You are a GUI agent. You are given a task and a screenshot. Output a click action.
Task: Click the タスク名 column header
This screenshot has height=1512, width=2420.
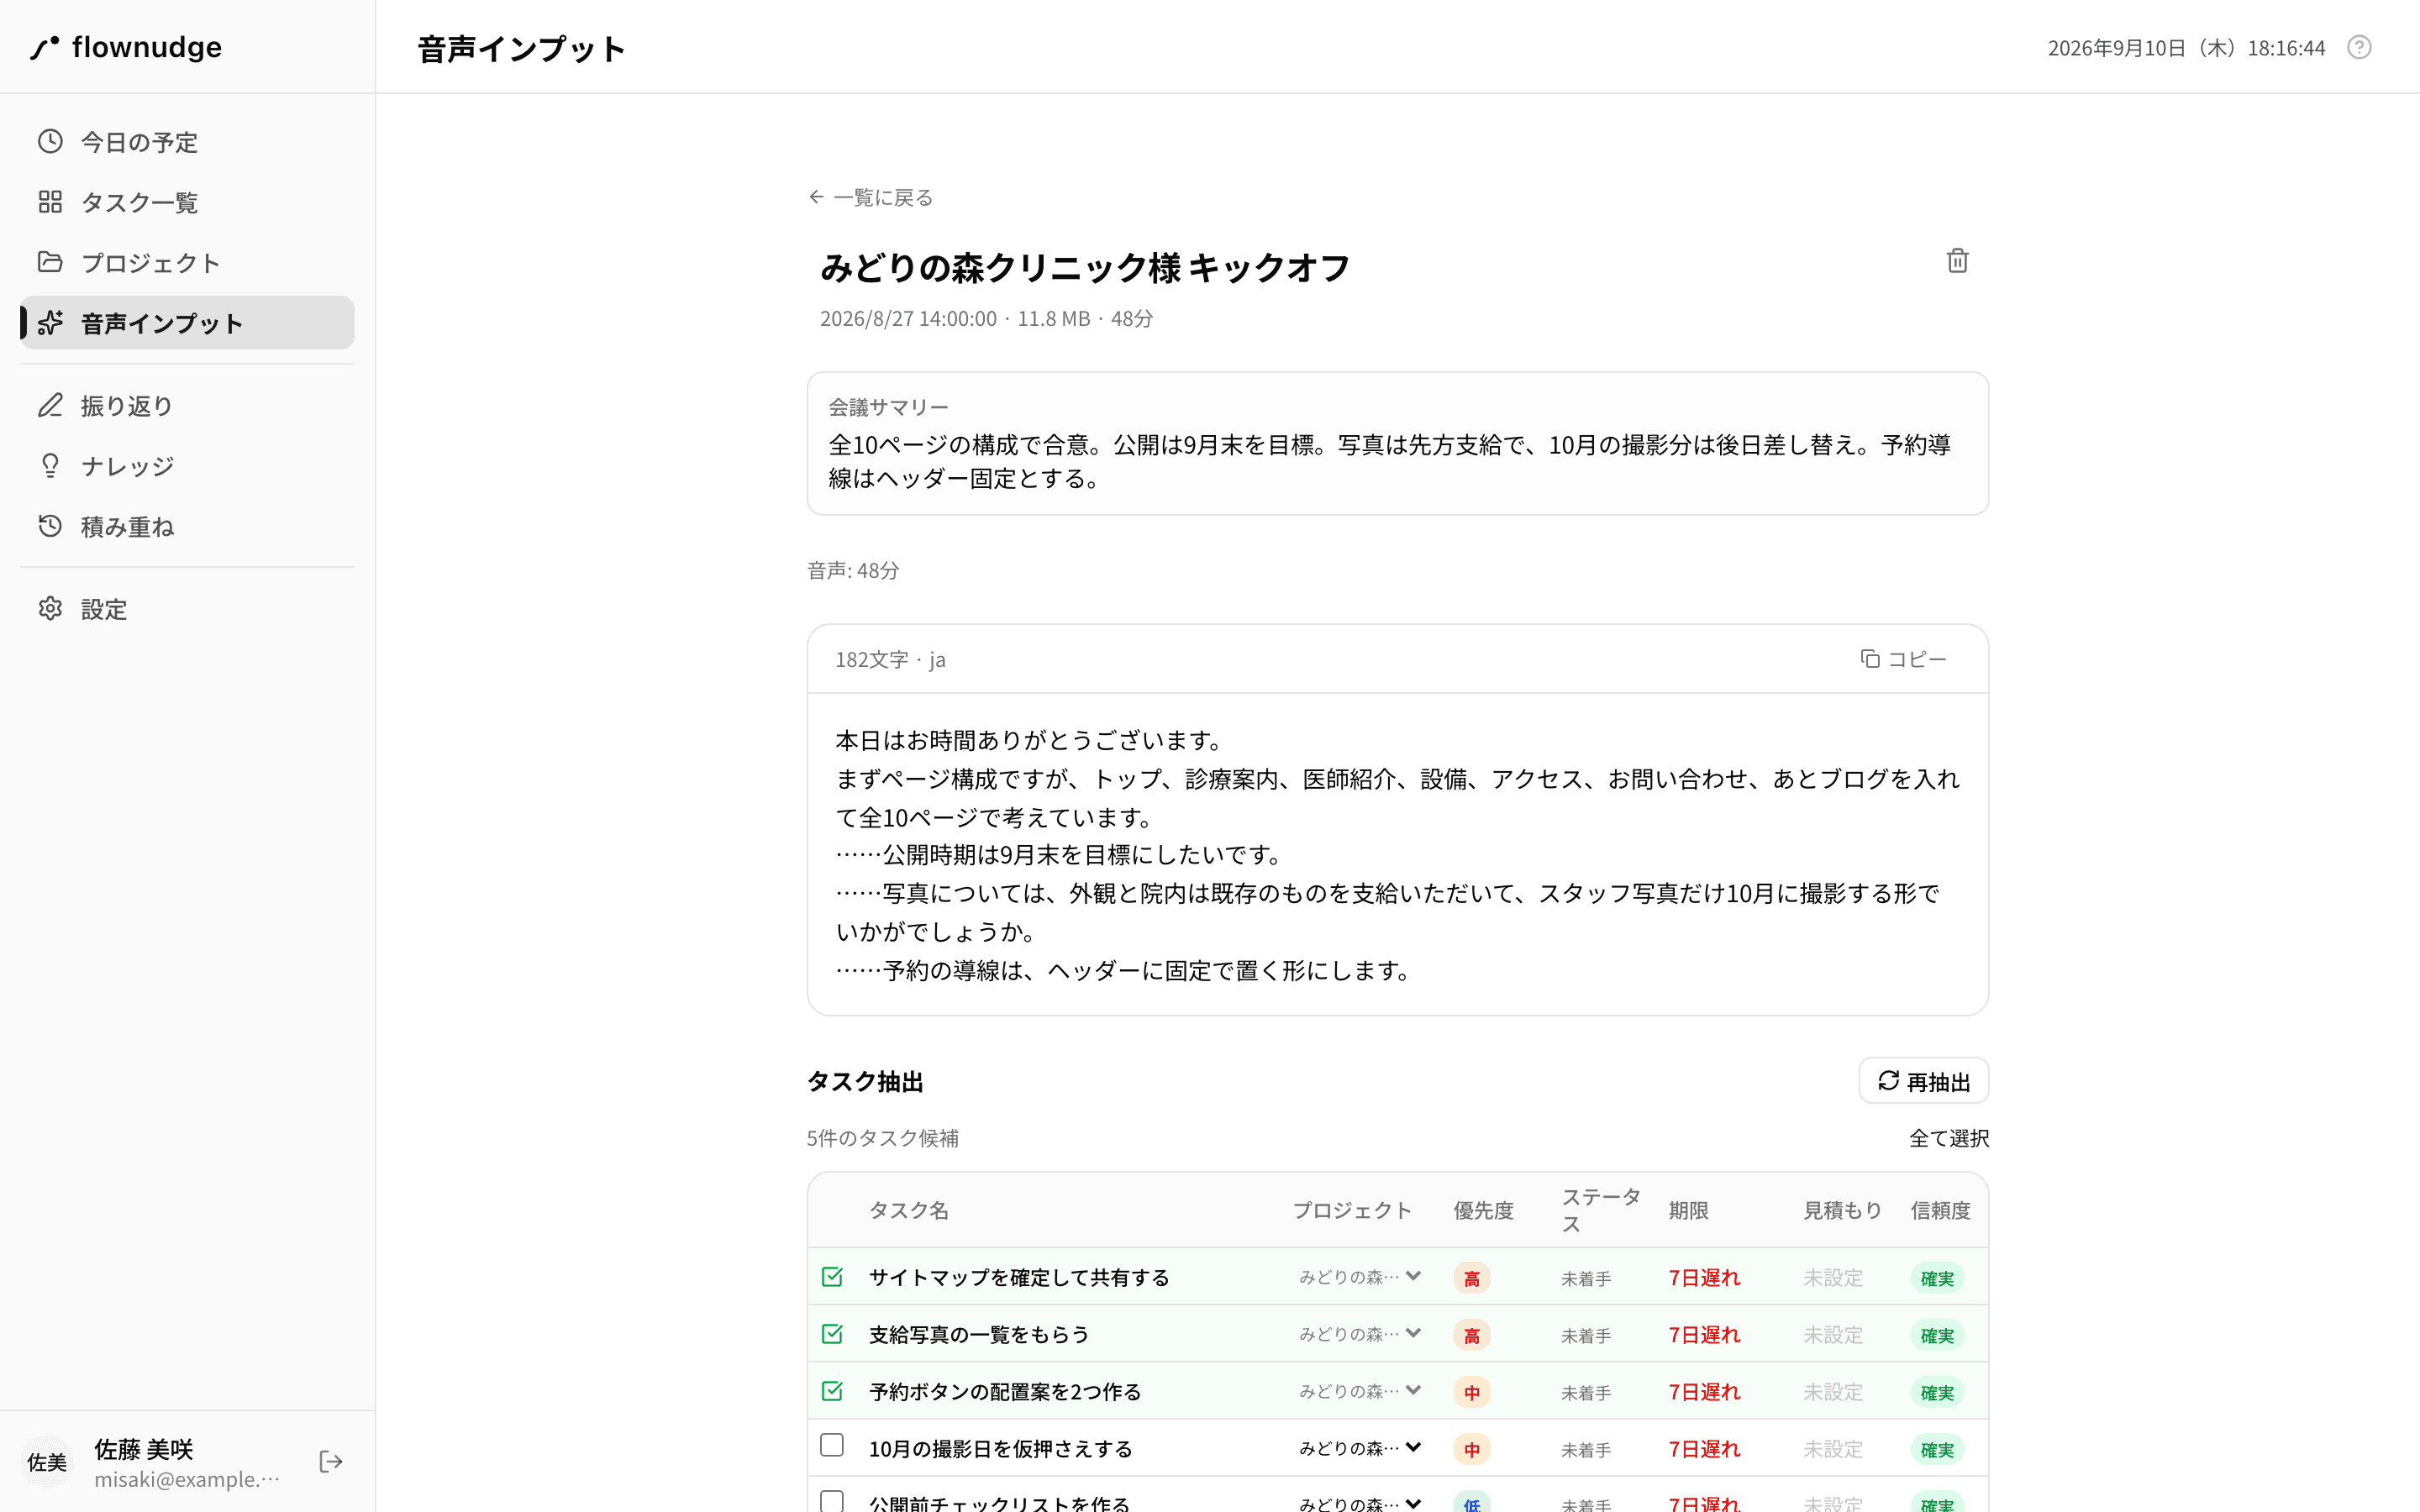pyautogui.click(x=908, y=1210)
